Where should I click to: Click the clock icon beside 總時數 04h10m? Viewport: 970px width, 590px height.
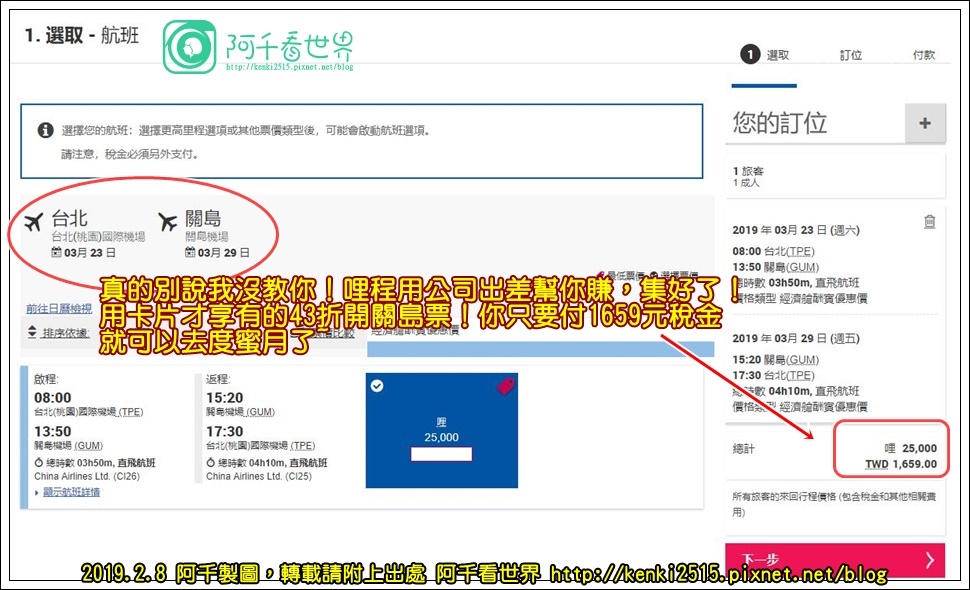tap(210, 463)
